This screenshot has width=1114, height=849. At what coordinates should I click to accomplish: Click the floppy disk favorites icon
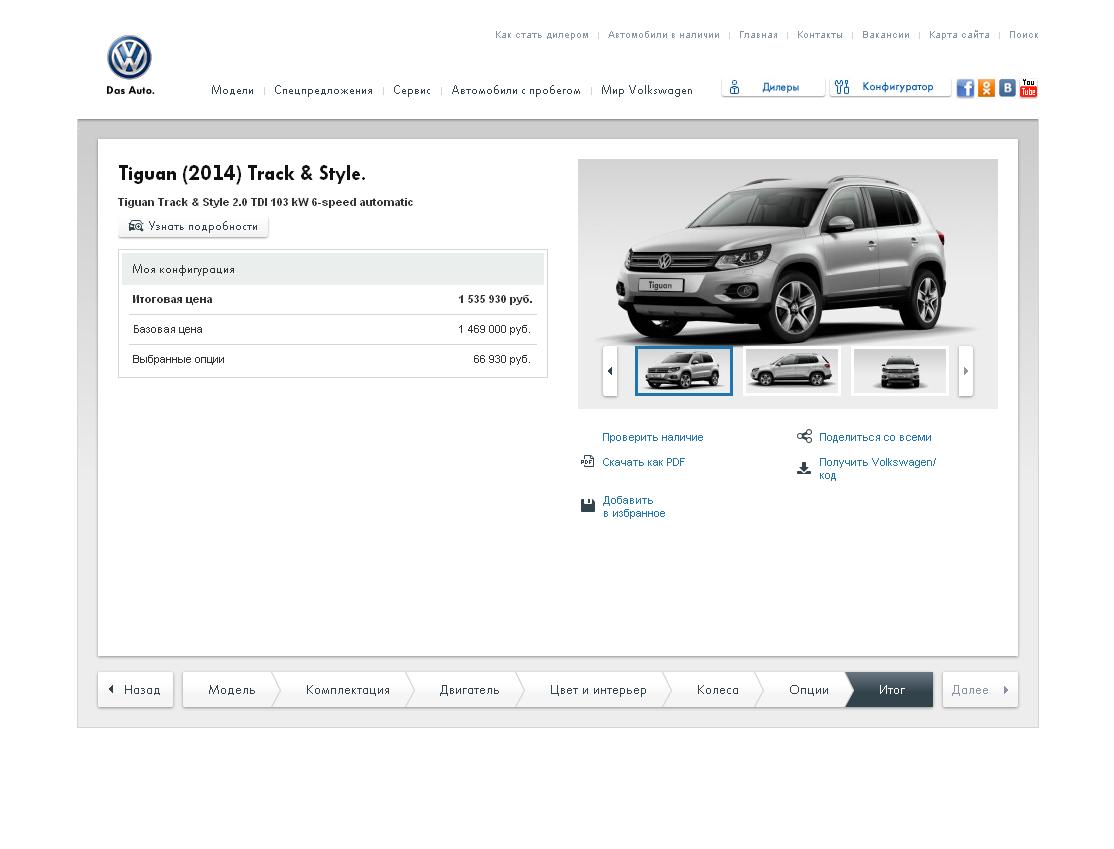[588, 506]
